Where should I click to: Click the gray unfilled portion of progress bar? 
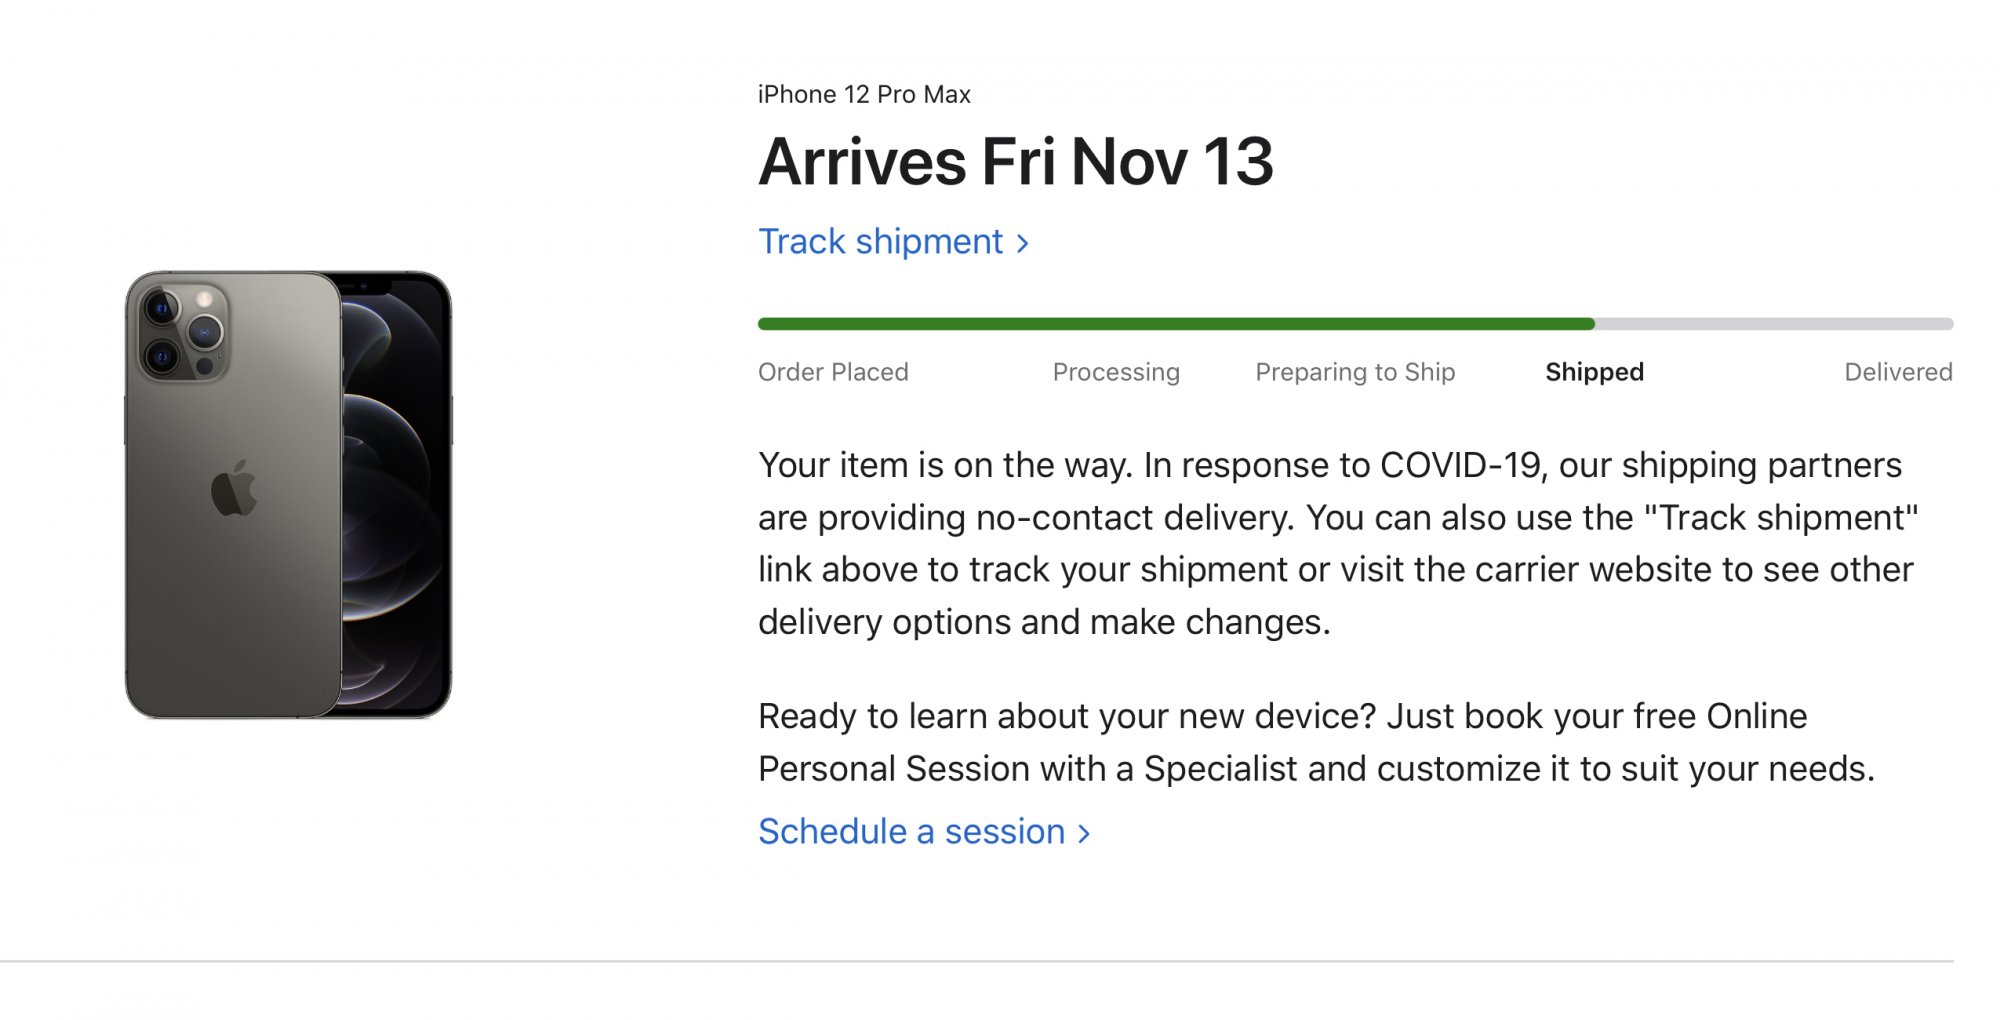pos(1774,324)
